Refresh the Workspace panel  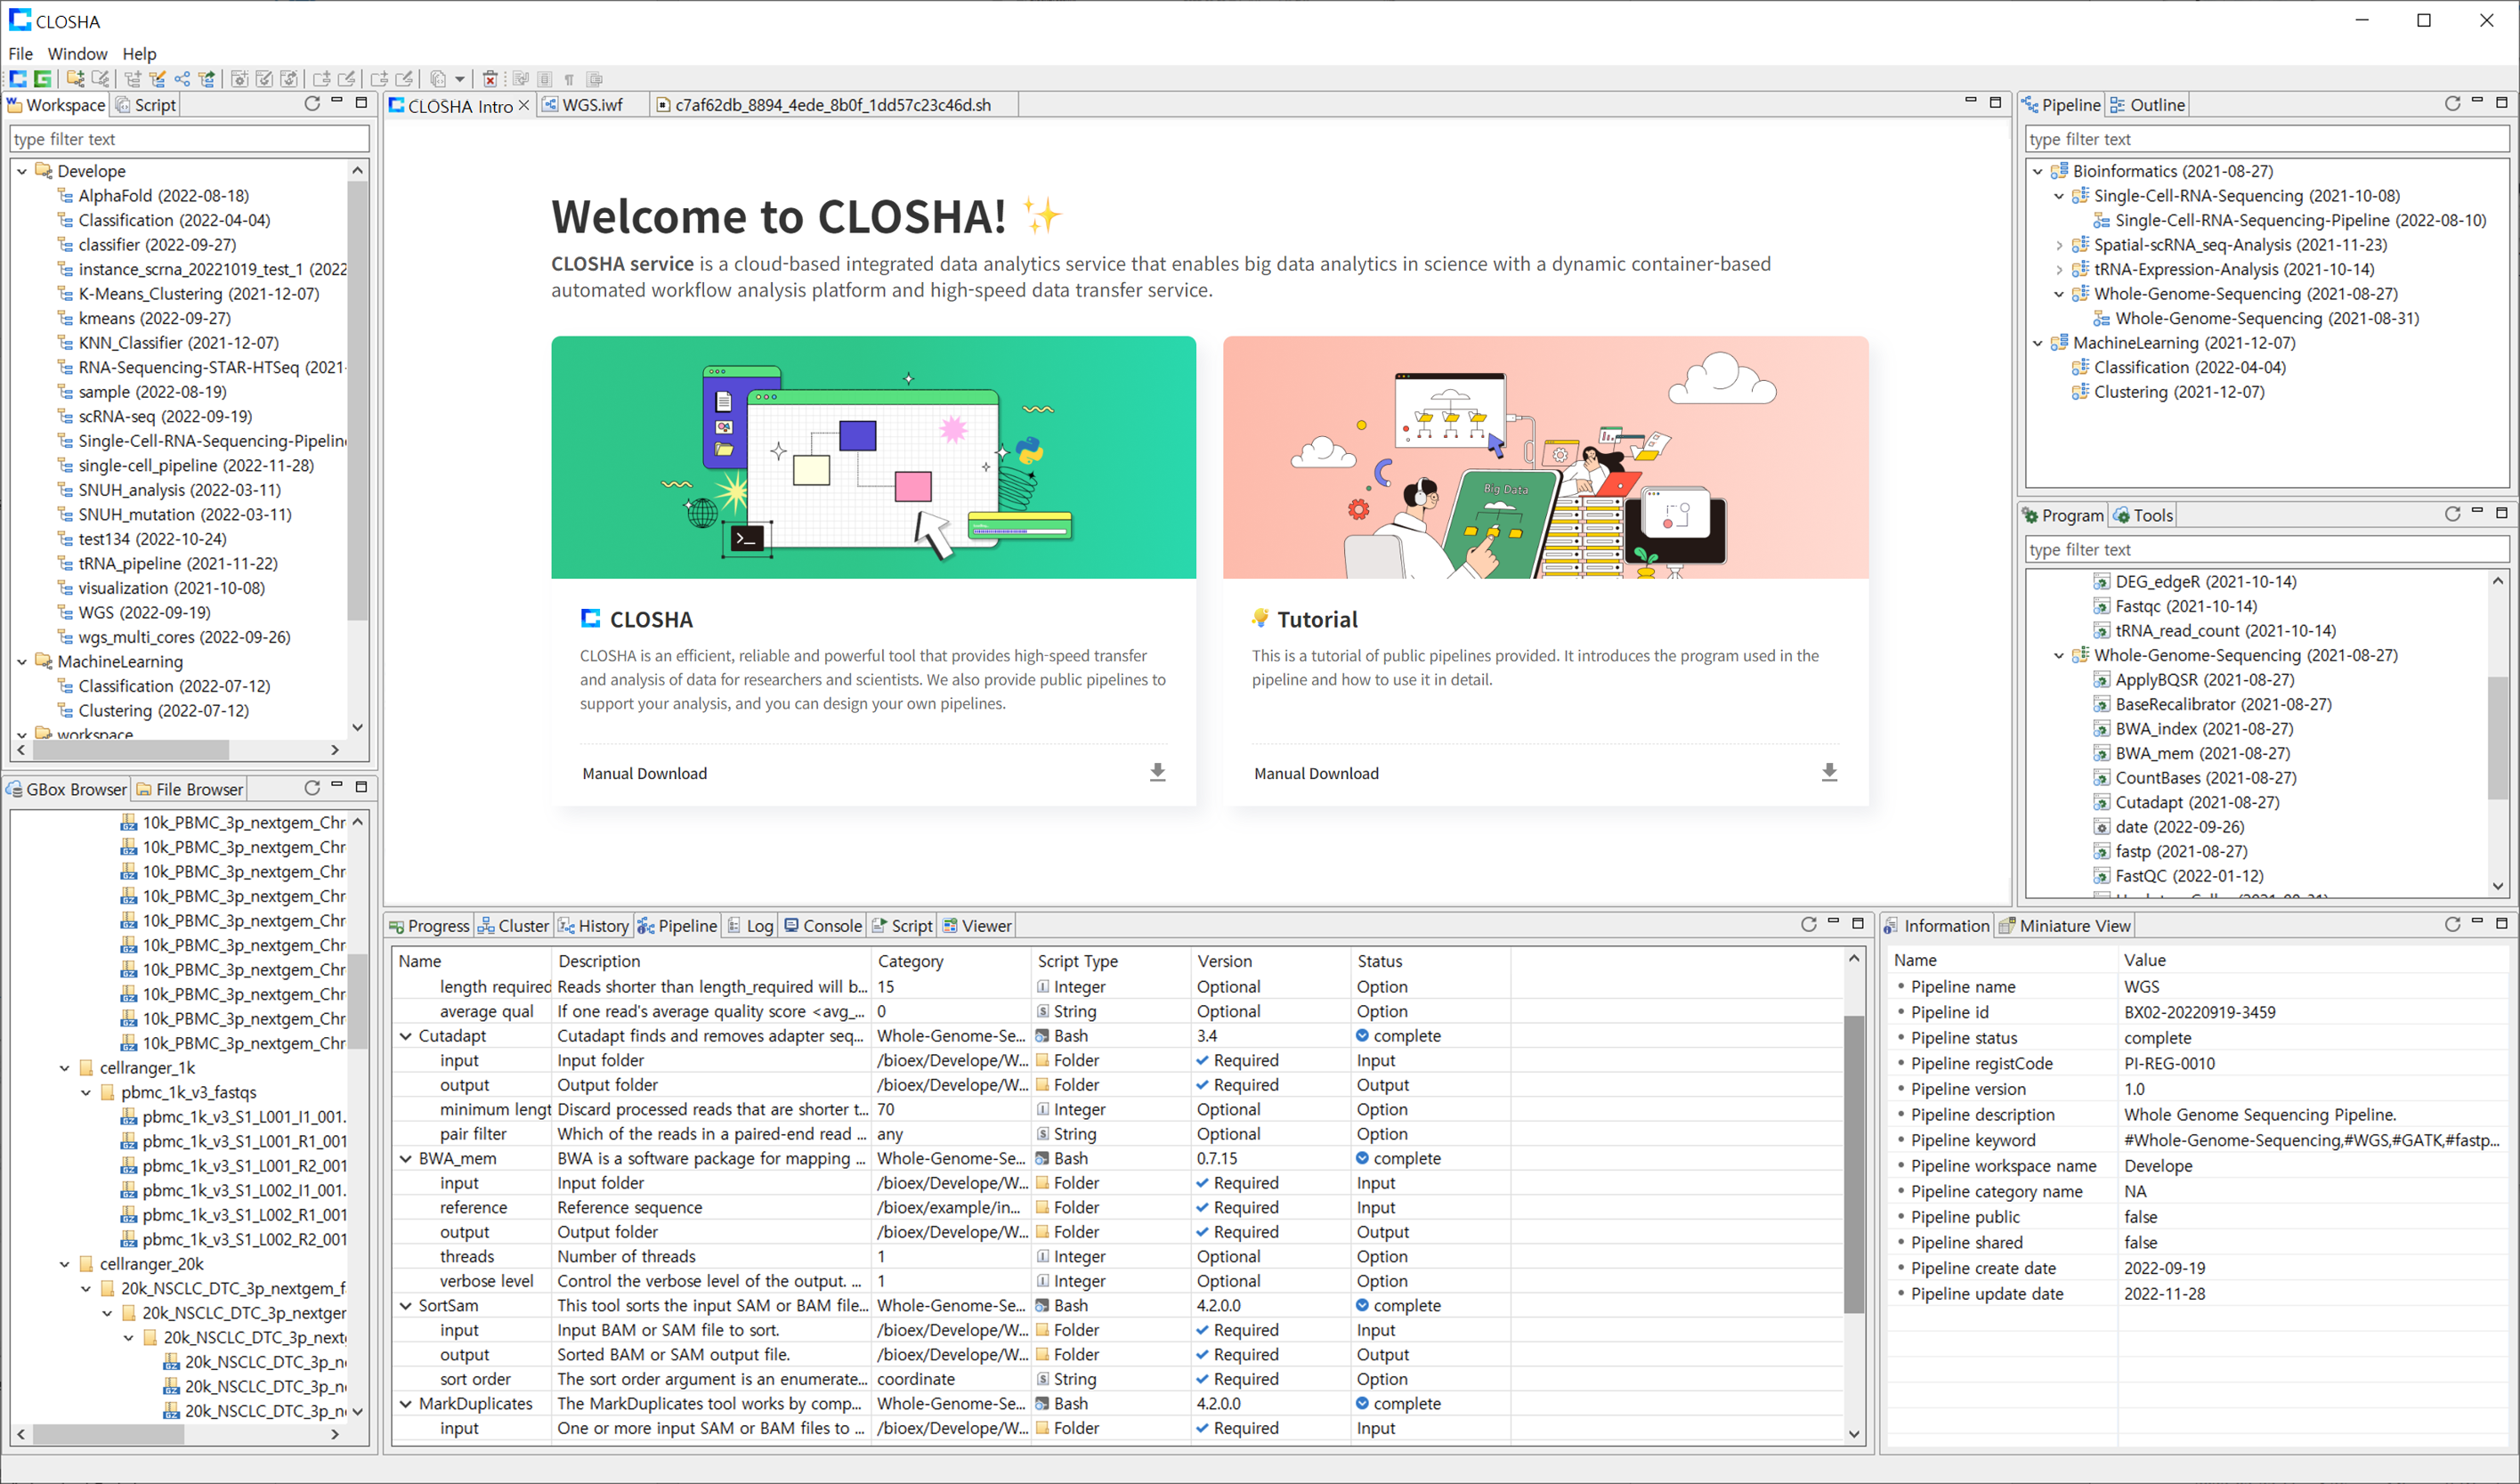[x=312, y=103]
